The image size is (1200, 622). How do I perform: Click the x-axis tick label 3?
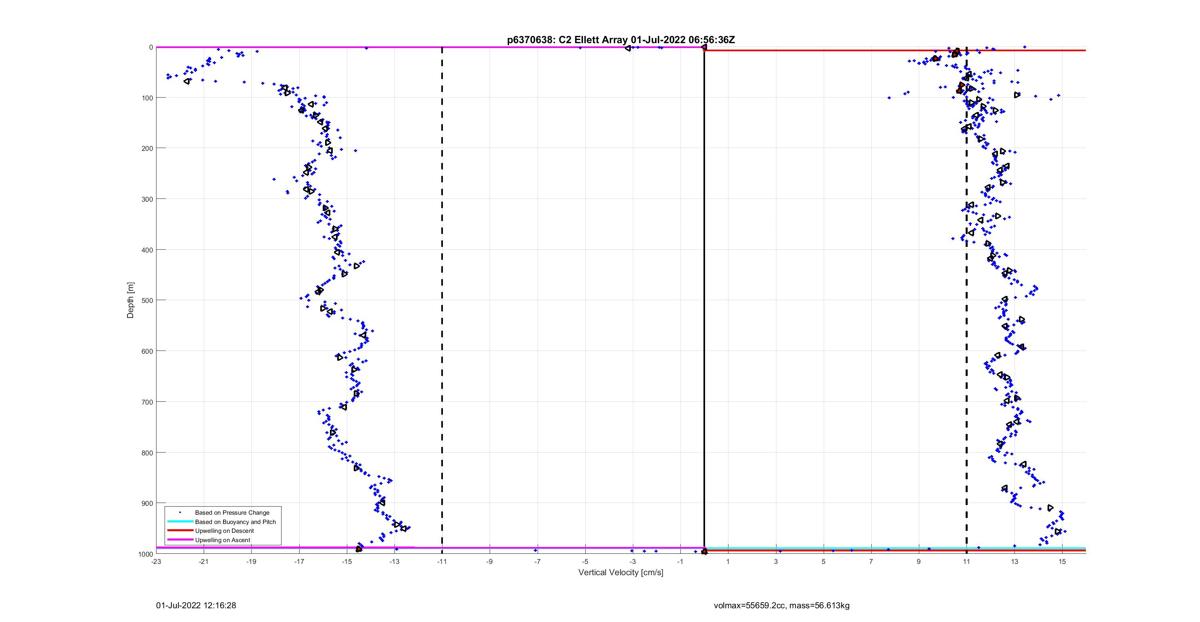point(776,561)
